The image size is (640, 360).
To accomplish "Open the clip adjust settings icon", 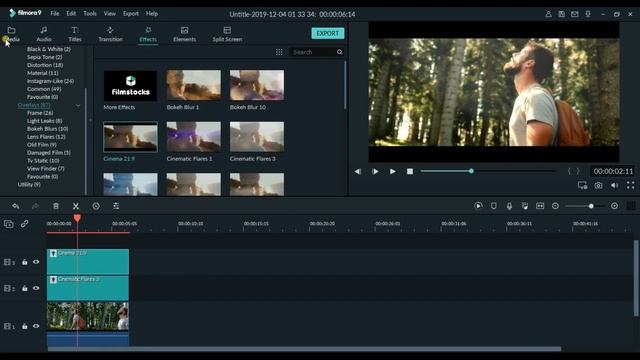I will click(x=116, y=206).
